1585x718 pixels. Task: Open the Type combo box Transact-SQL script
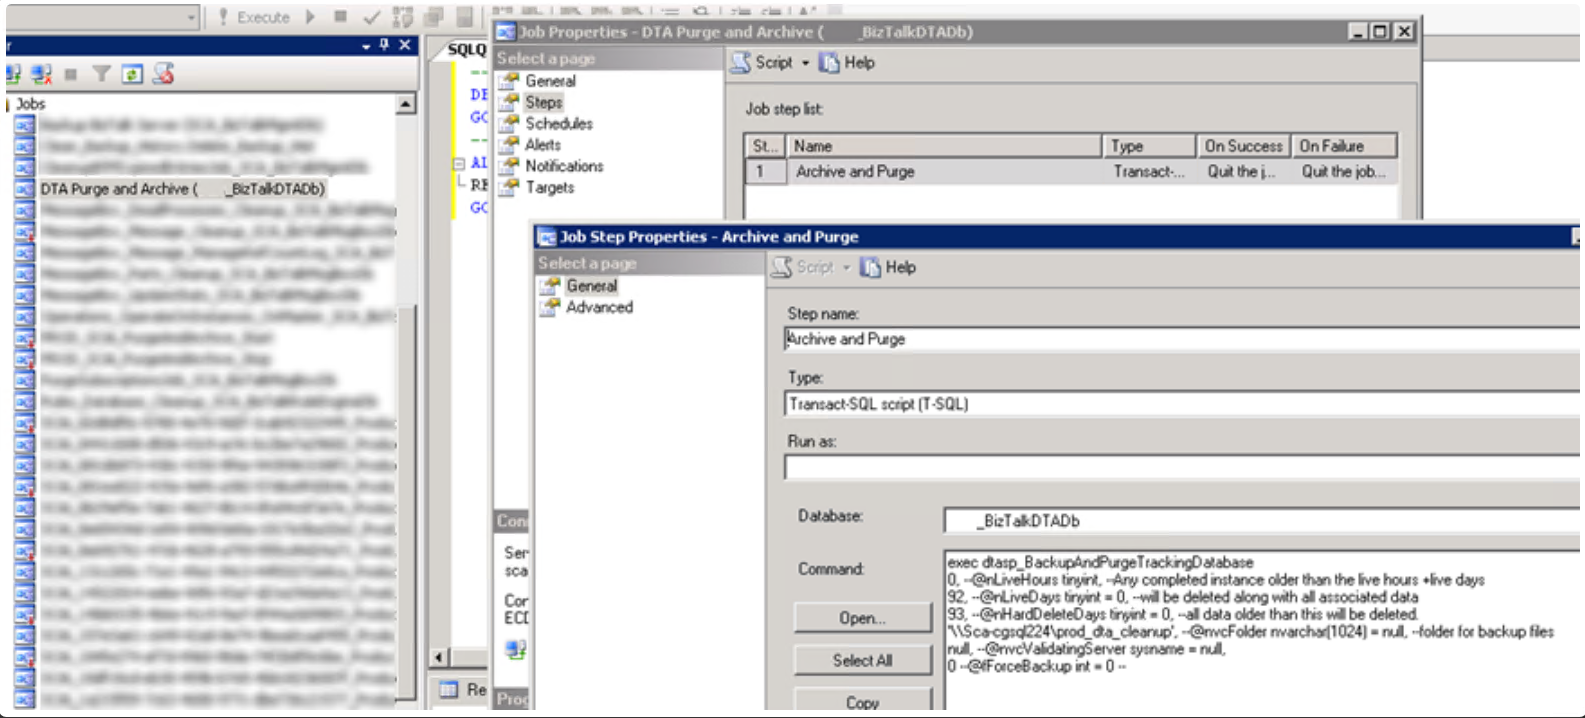(1180, 404)
